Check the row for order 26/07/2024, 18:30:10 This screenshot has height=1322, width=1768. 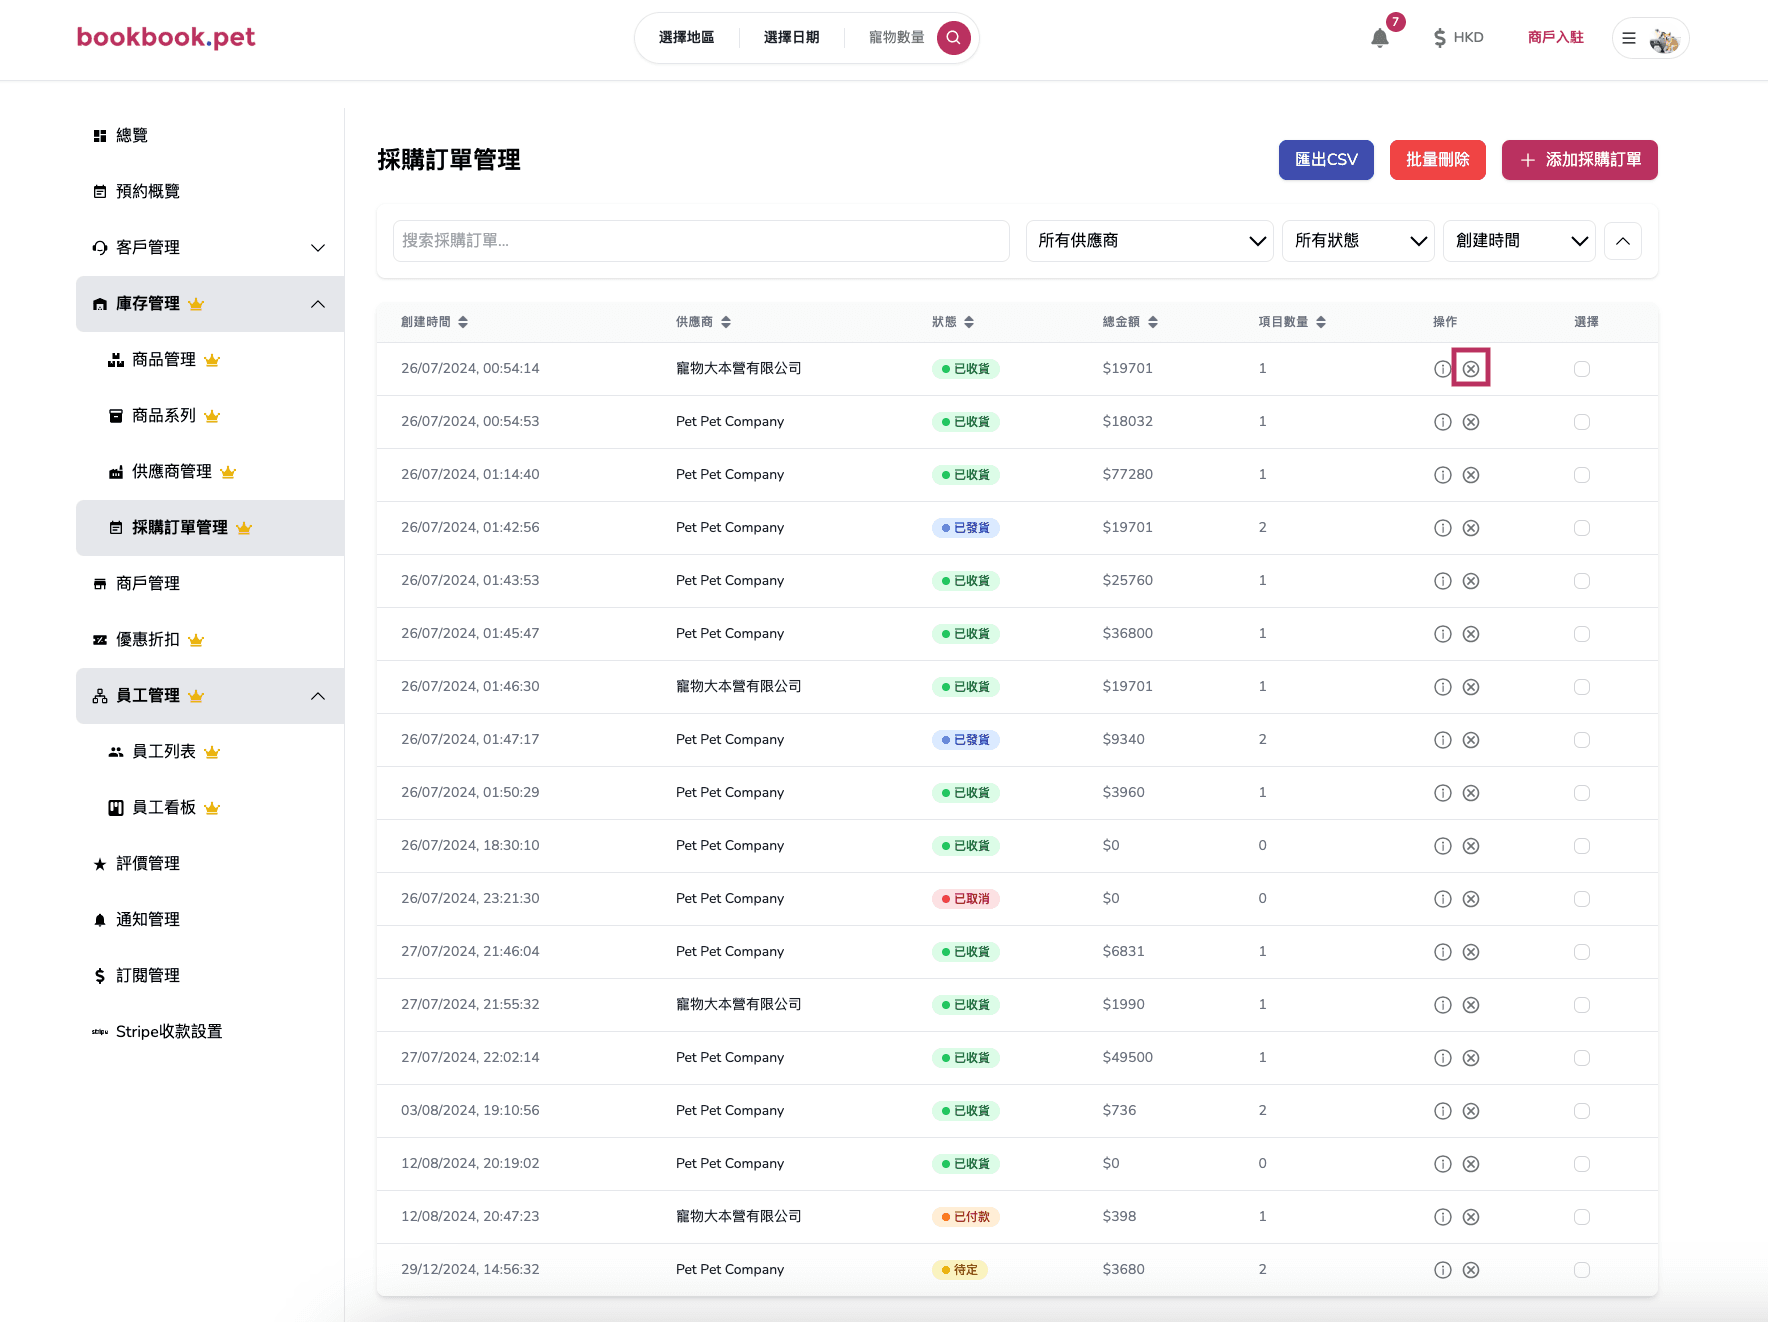pos(1582,846)
